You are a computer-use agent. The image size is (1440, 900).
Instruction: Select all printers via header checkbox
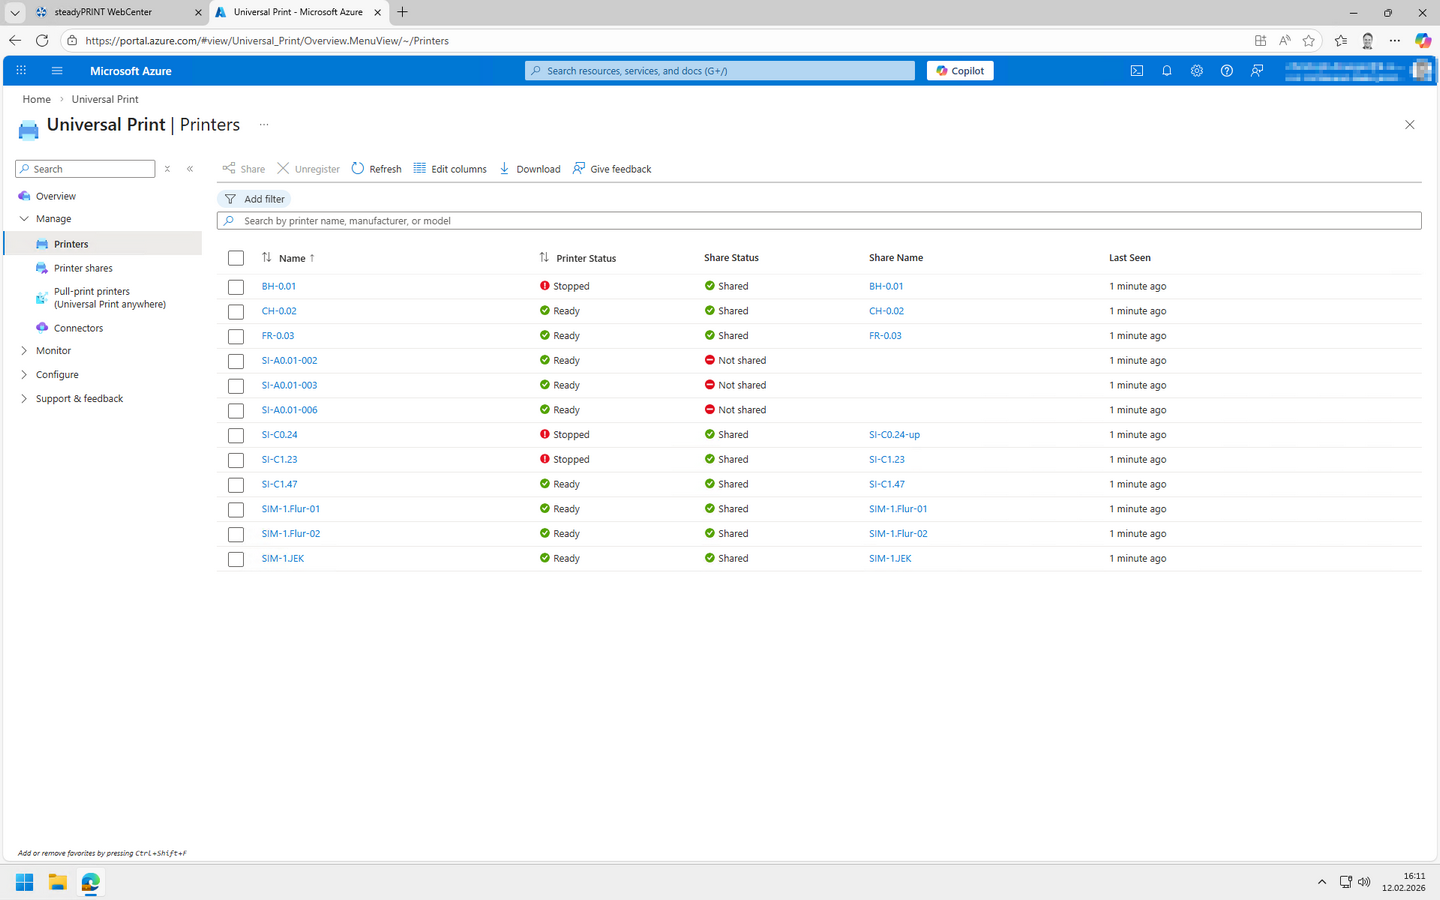235,257
